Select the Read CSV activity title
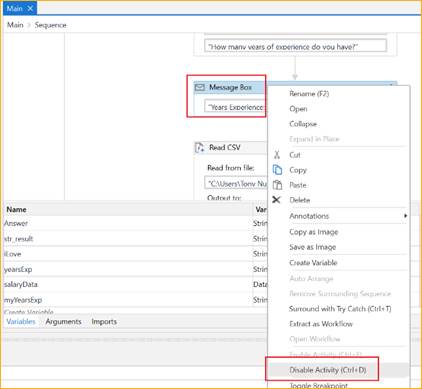 click(225, 147)
